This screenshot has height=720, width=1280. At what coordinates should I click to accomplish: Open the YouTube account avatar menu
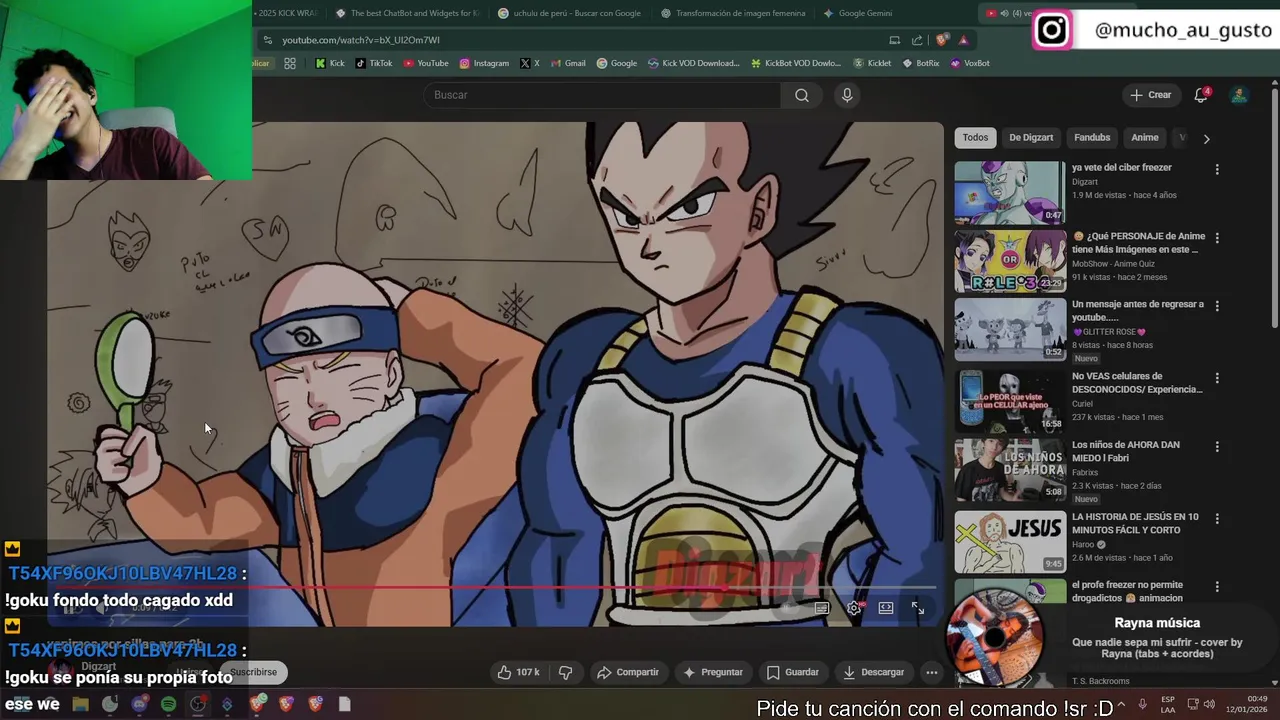(1239, 95)
